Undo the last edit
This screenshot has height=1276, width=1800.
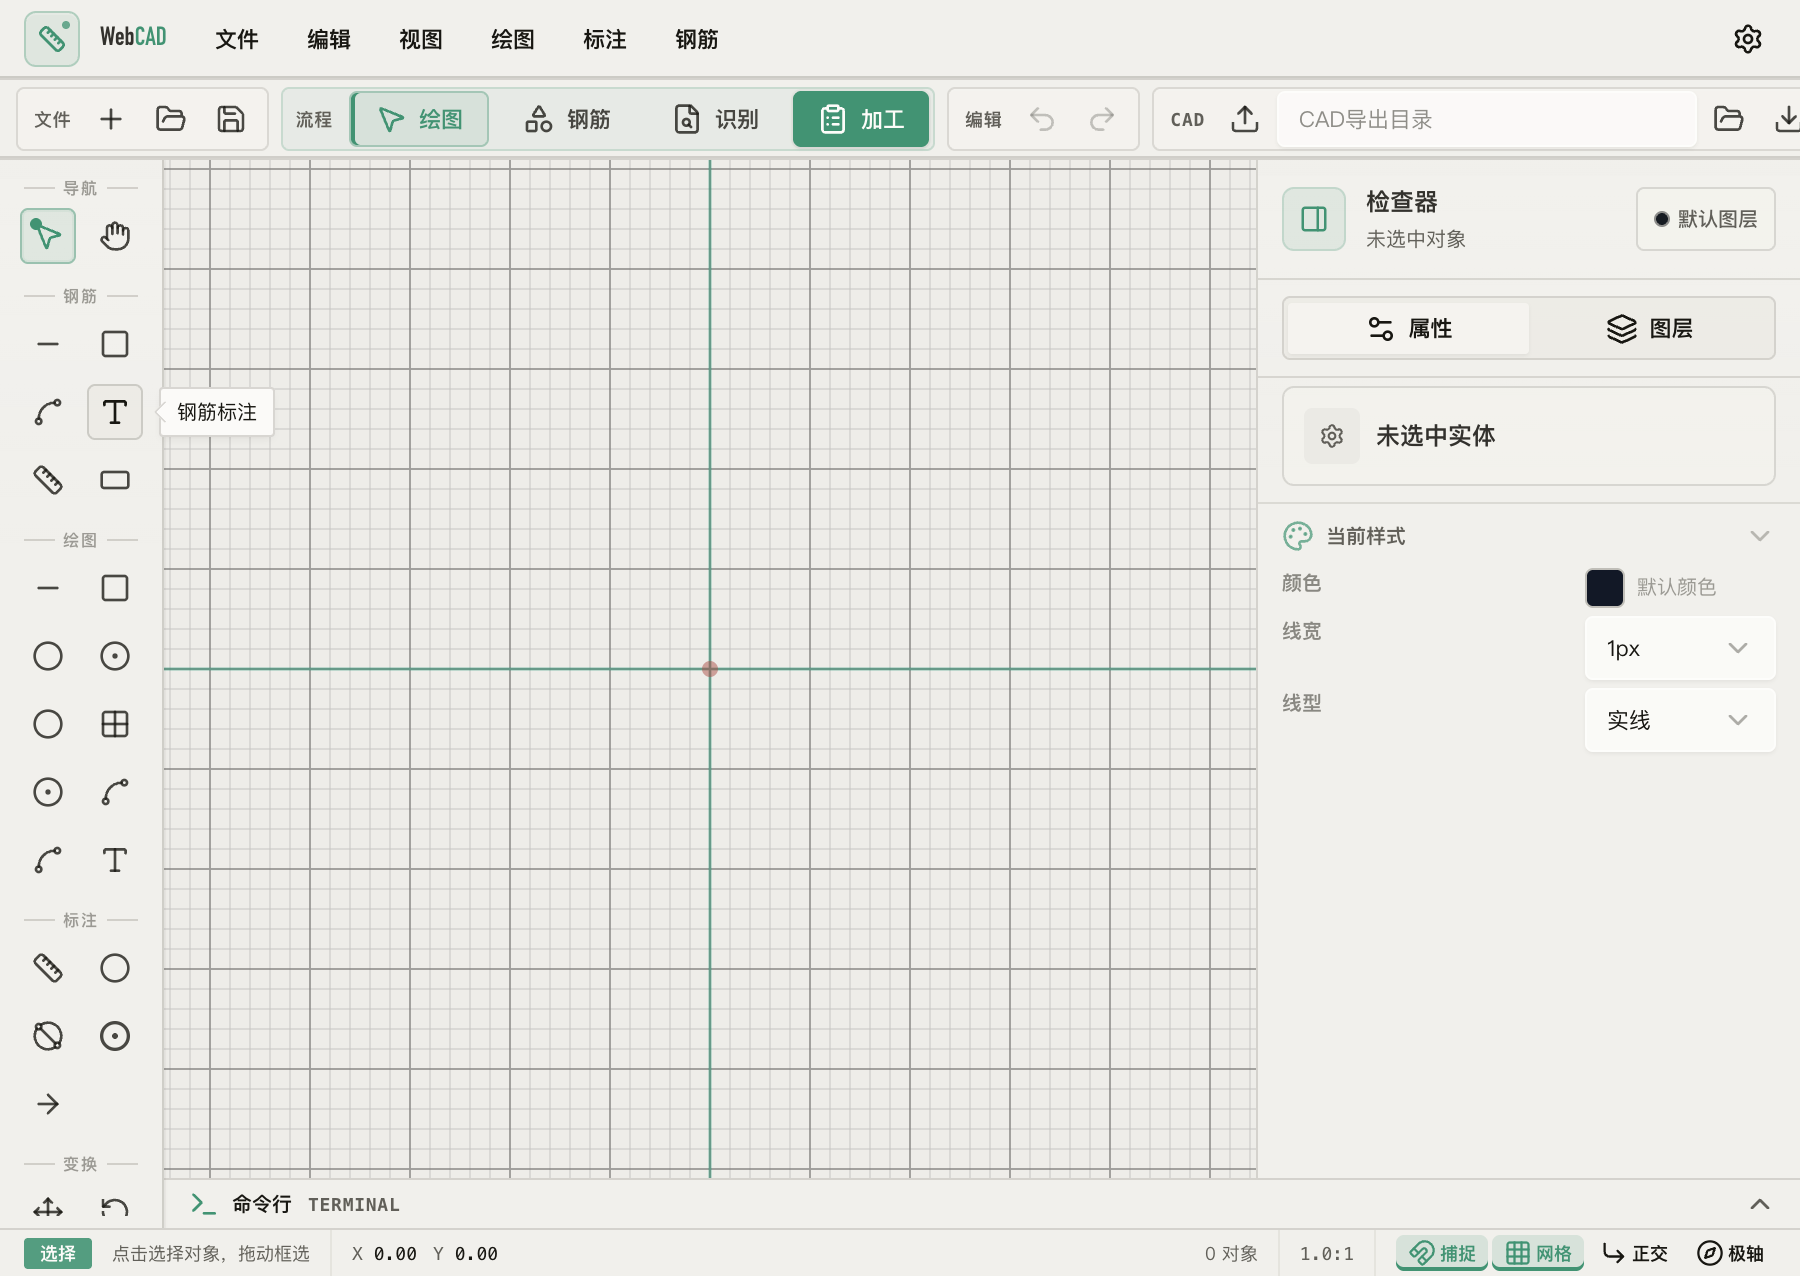(1042, 119)
